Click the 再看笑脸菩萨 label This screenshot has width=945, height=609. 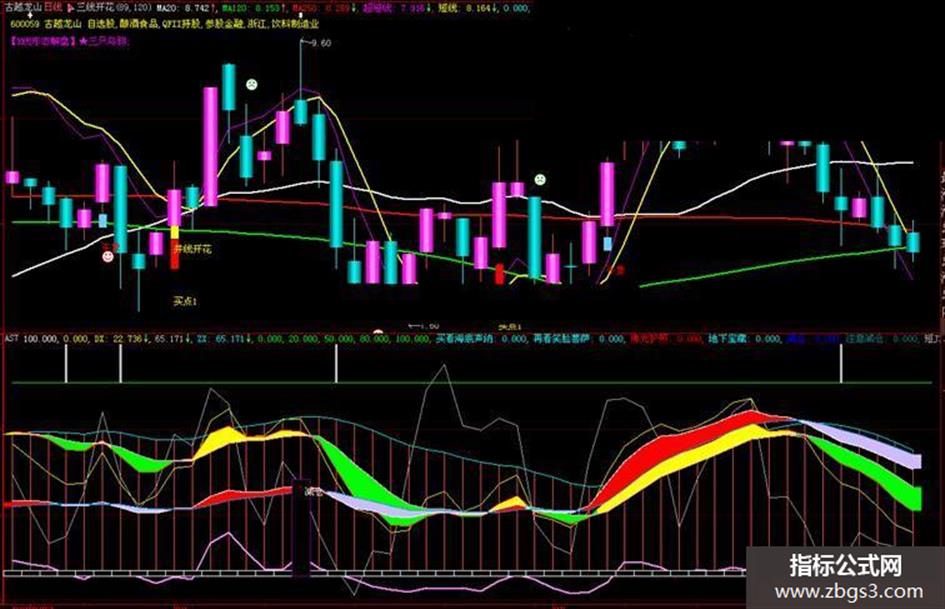click(562, 339)
